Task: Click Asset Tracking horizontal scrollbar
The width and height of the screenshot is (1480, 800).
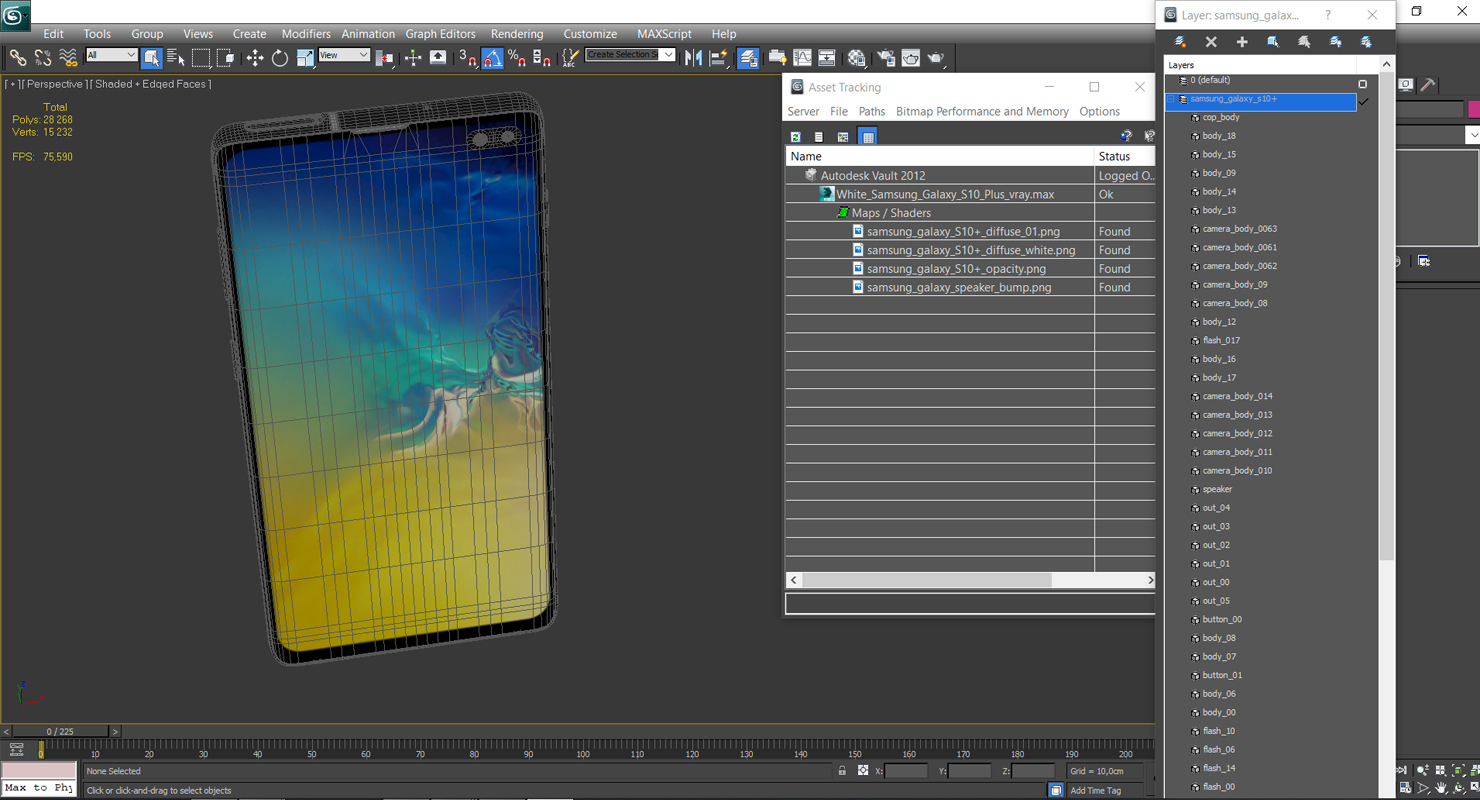Action: coord(926,580)
